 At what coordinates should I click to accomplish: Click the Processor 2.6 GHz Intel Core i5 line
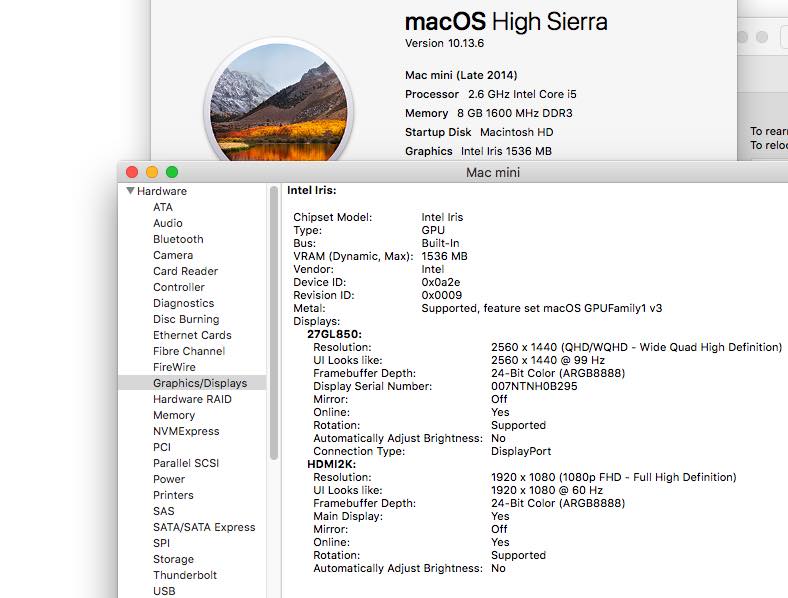click(491, 94)
